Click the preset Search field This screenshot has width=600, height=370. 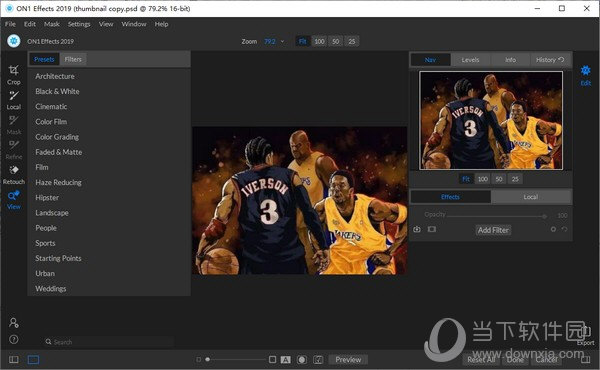pos(109,342)
